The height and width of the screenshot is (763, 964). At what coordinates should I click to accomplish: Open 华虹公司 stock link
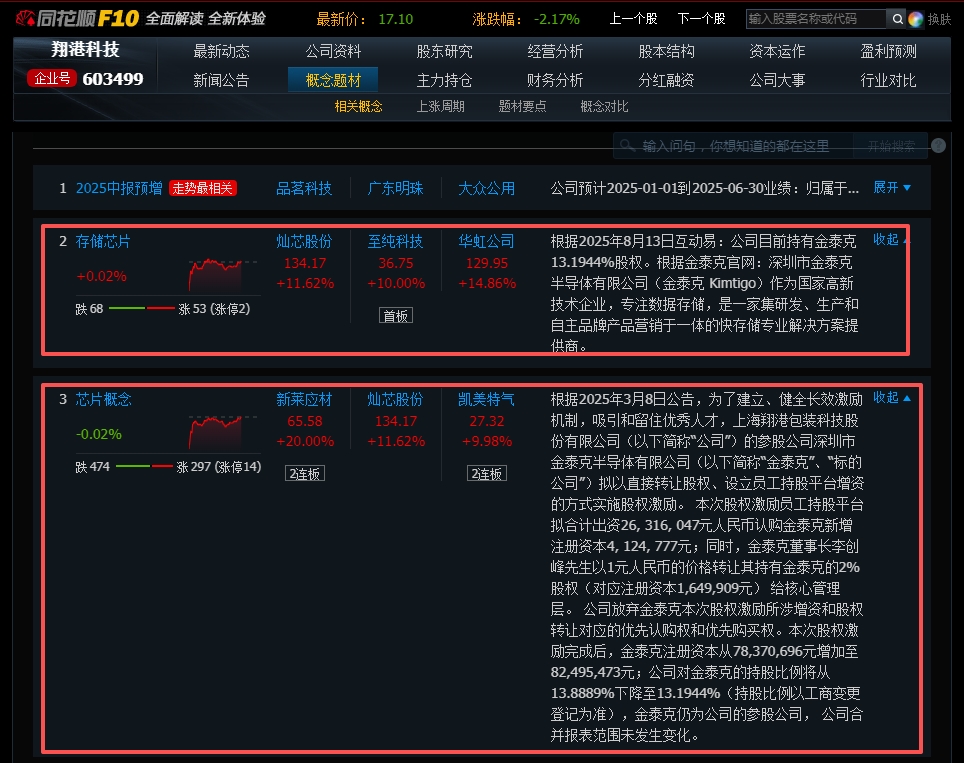click(x=486, y=241)
